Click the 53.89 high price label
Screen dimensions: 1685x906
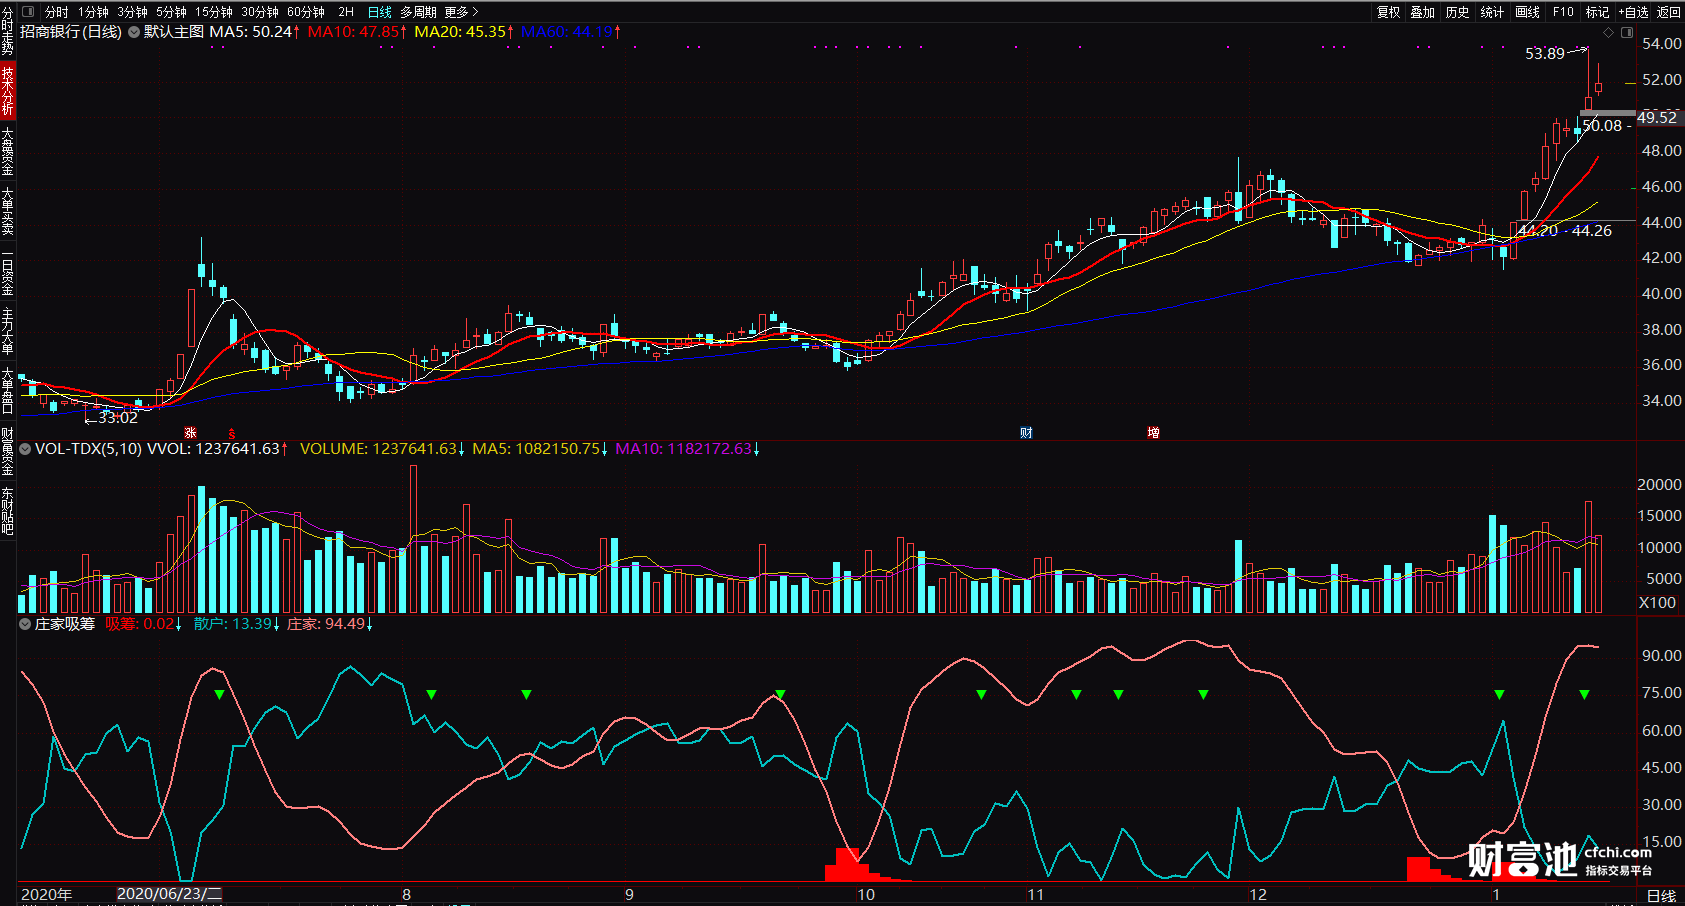tap(1544, 54)
